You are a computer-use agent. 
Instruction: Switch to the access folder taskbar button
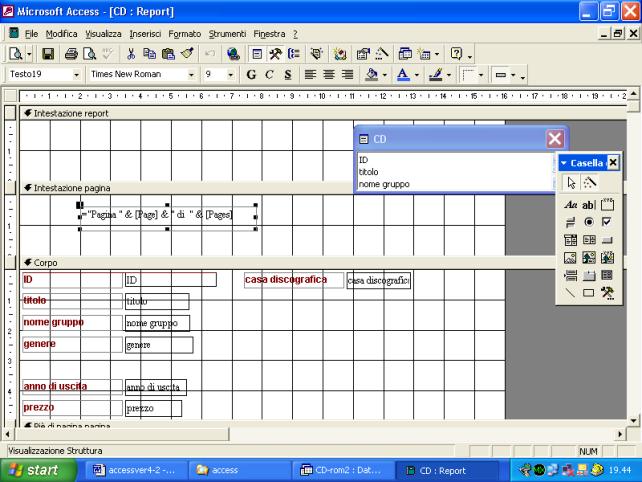(240, 470)
